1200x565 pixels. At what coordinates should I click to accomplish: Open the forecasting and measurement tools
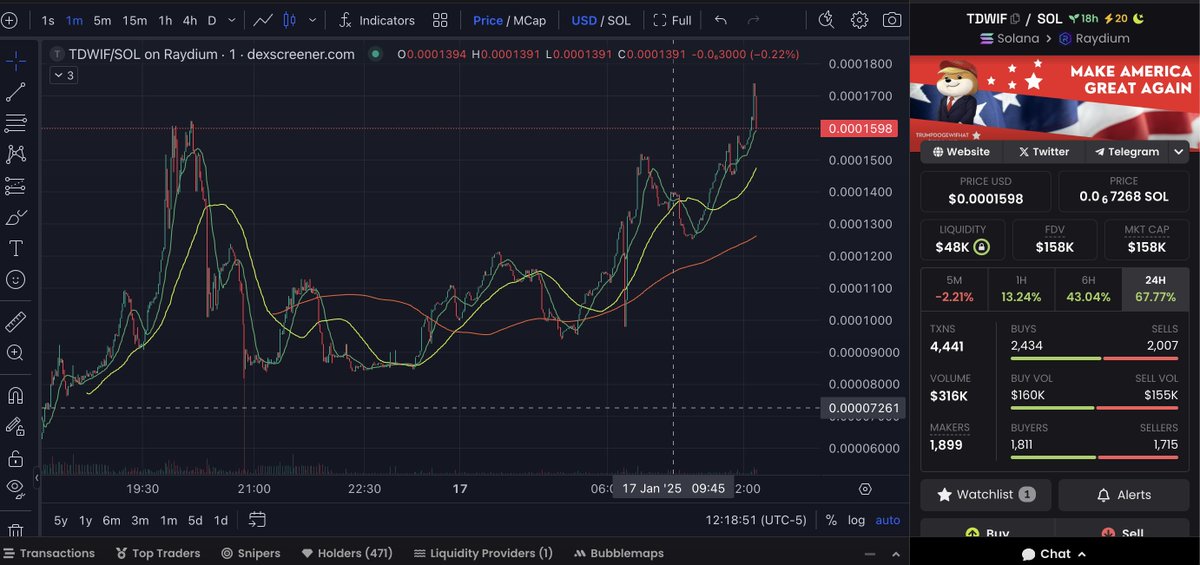click(x=16, y=186)
